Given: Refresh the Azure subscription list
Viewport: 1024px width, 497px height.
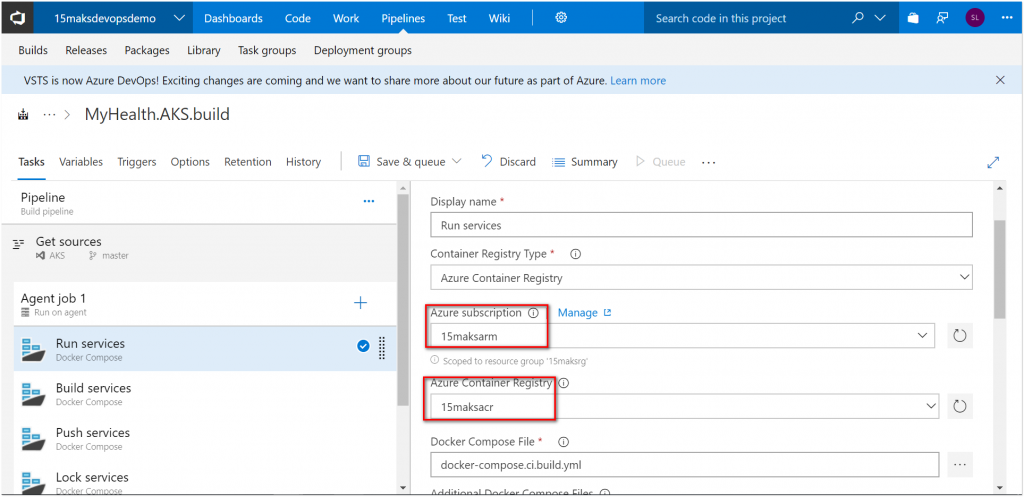Looking at the screenshot, I should pyautogui.click(x=959, y=336).
